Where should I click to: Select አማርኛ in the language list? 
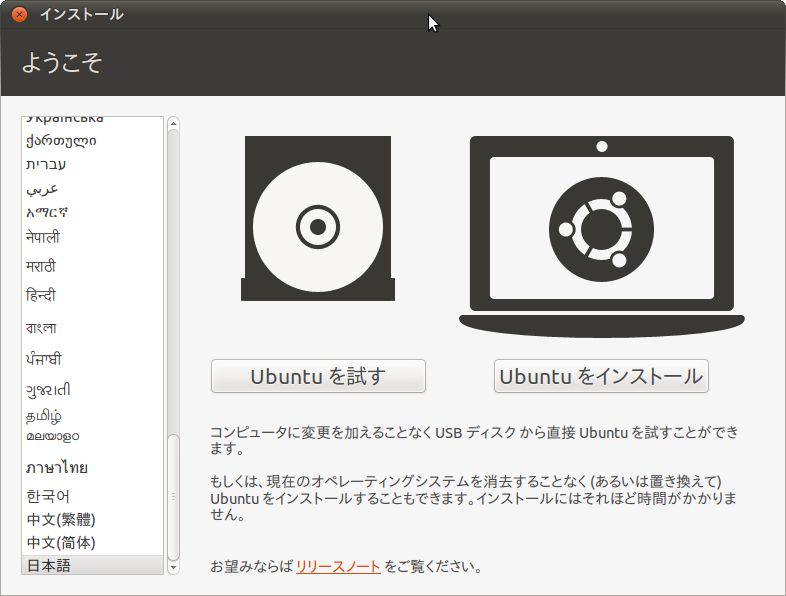[x=92, y=213]
